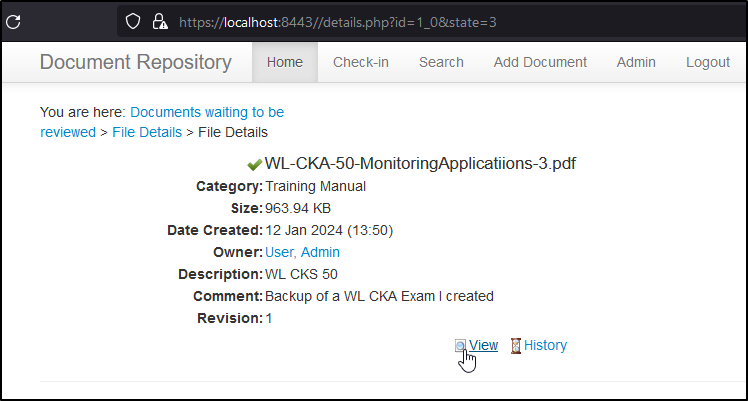Open the Home tab
The image size is (748, 401).
(x=285, y=62)
